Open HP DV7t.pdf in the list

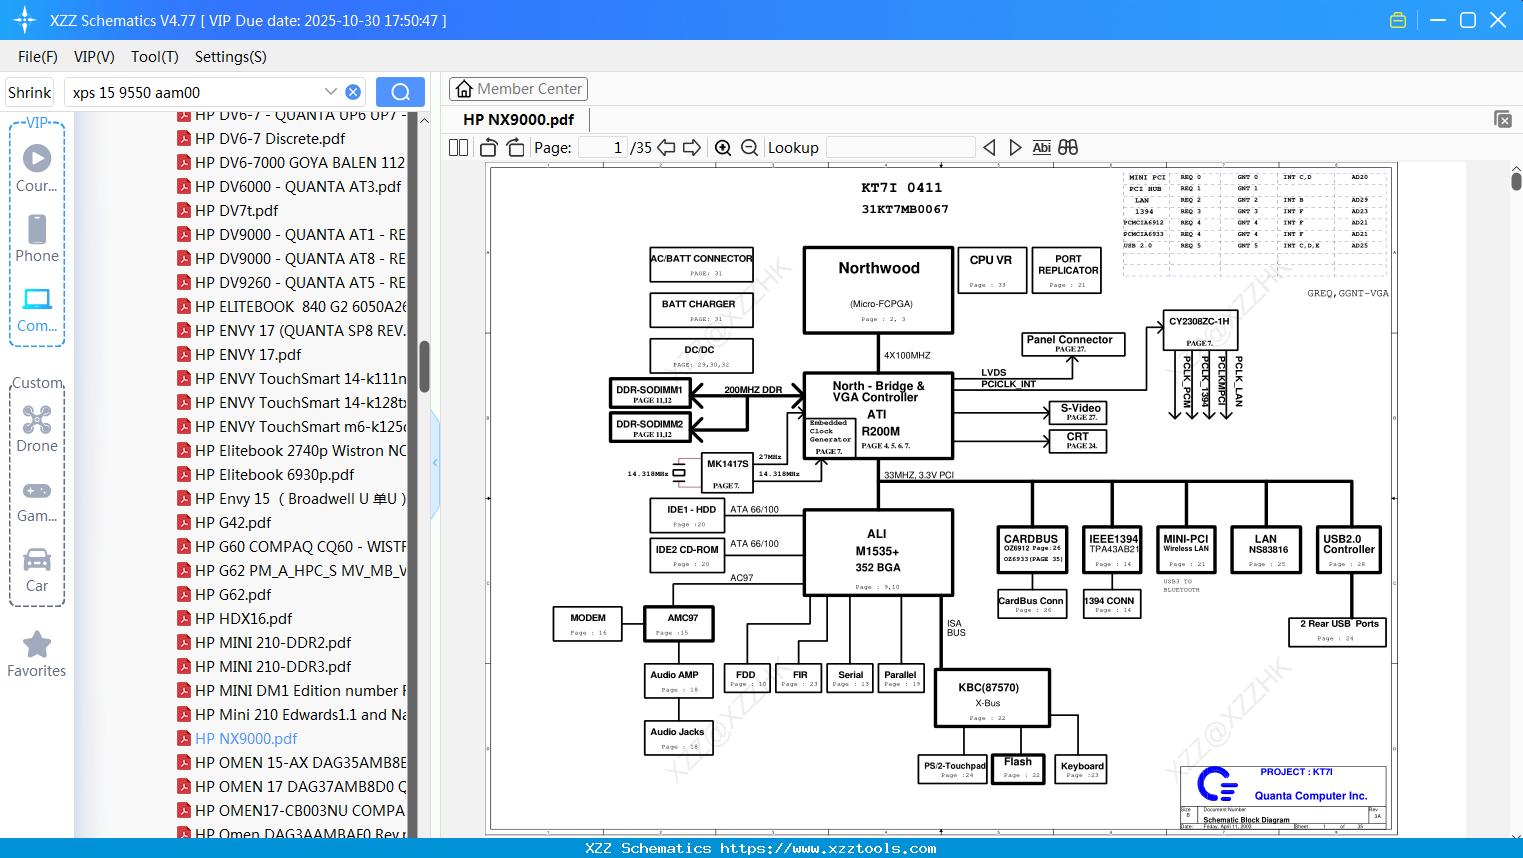[x=237, y=211]
